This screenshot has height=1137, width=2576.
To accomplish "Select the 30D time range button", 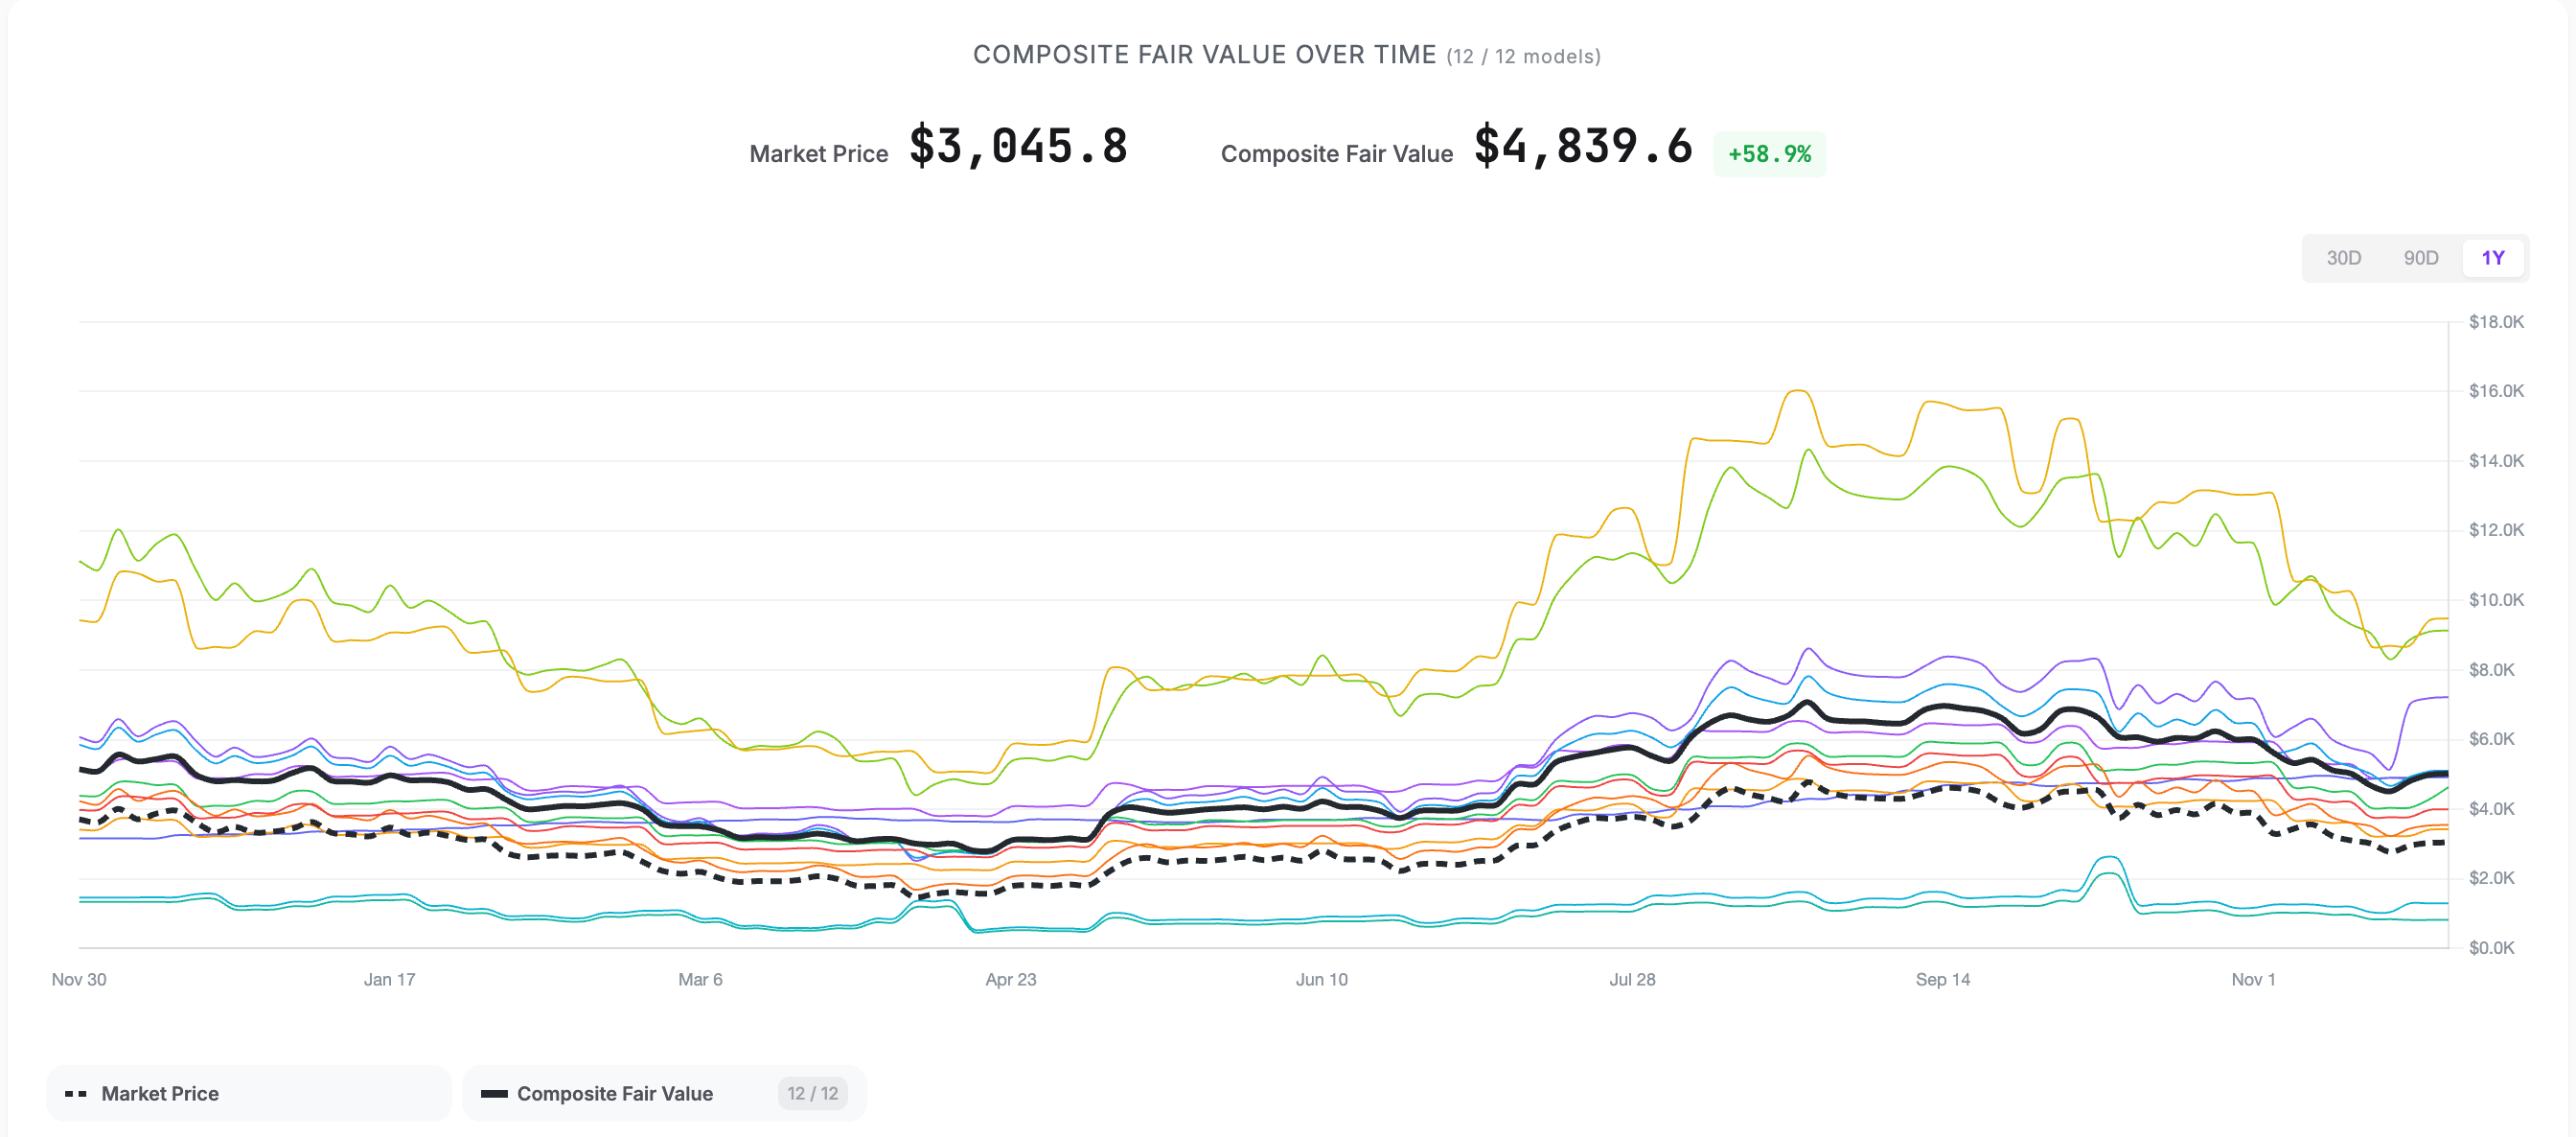I will pos(2345,258).
